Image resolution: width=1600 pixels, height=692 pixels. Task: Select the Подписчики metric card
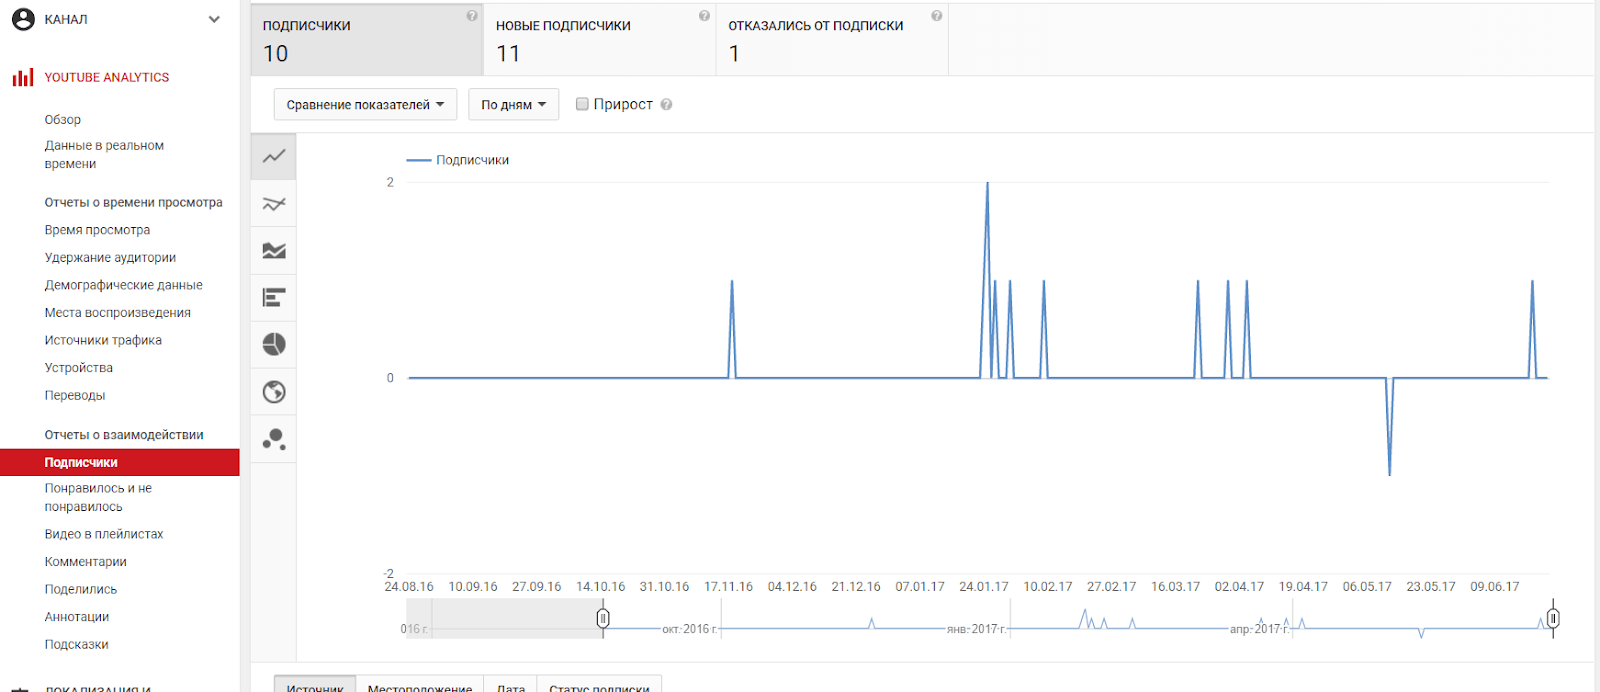(x=367, y=40)
